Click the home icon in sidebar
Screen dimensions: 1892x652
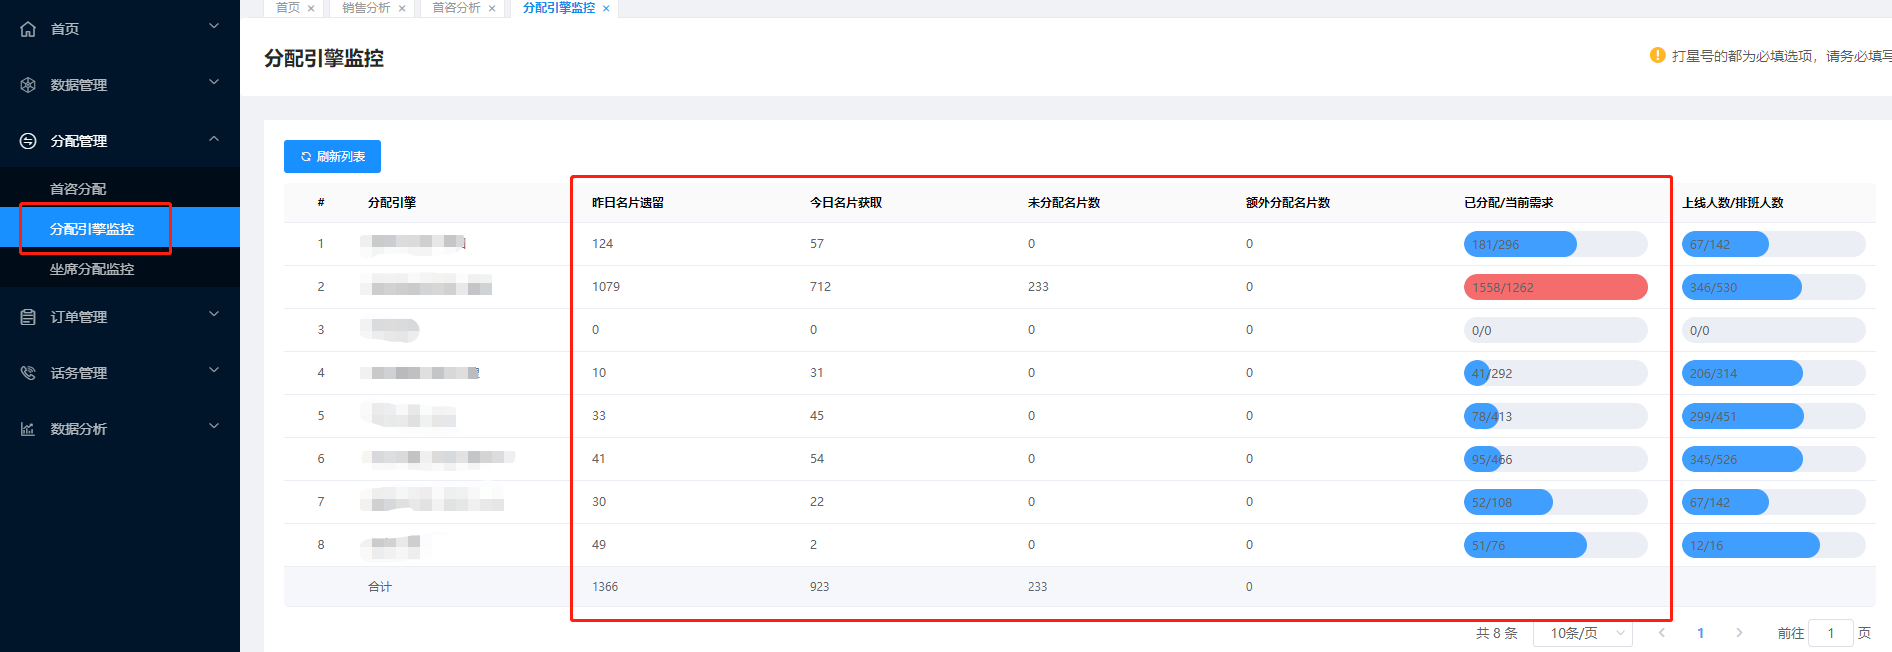click(28, 29)
